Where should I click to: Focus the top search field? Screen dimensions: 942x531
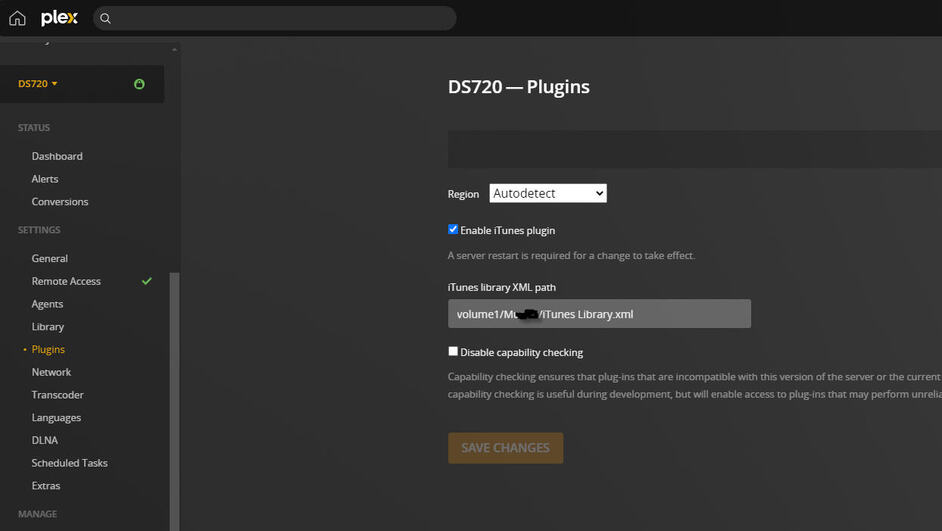click(x=275, y=19)
